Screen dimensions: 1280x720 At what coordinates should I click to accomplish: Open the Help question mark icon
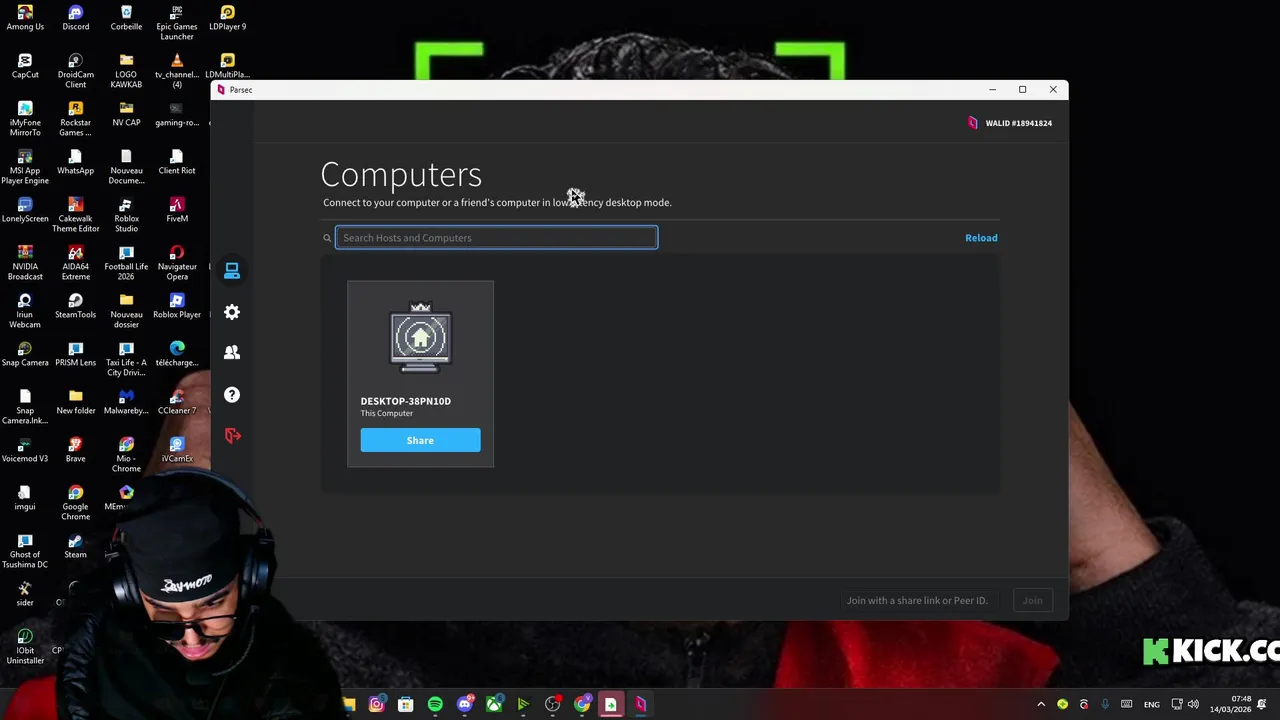pos(232,394)
